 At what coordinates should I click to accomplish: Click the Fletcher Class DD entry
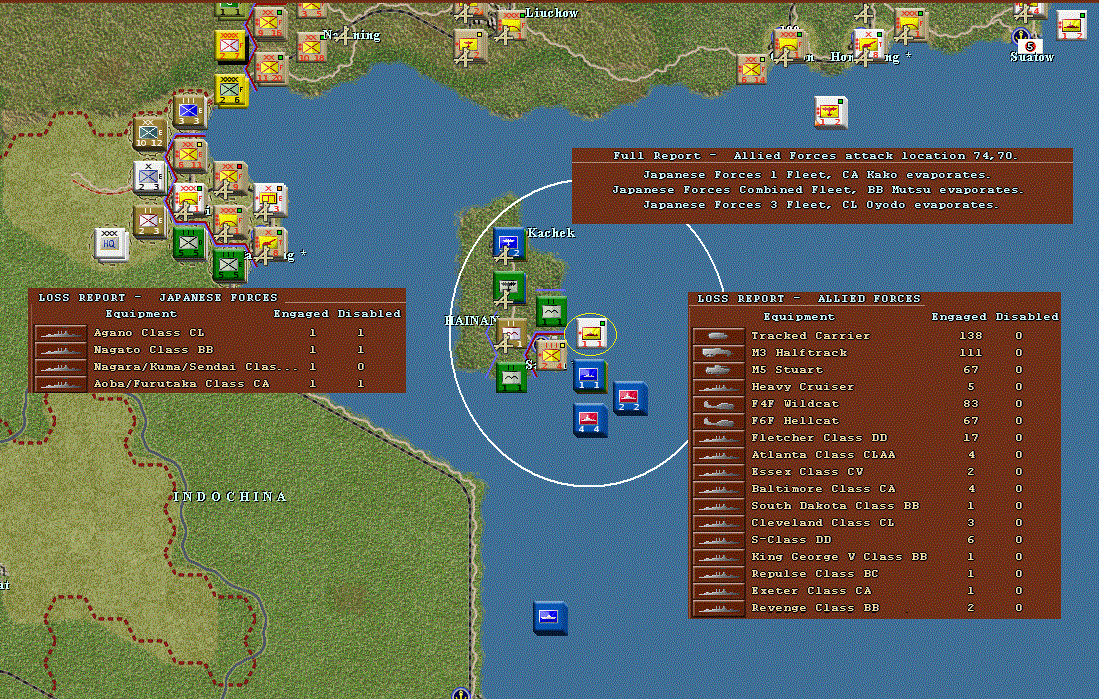(x=819, y=437)
